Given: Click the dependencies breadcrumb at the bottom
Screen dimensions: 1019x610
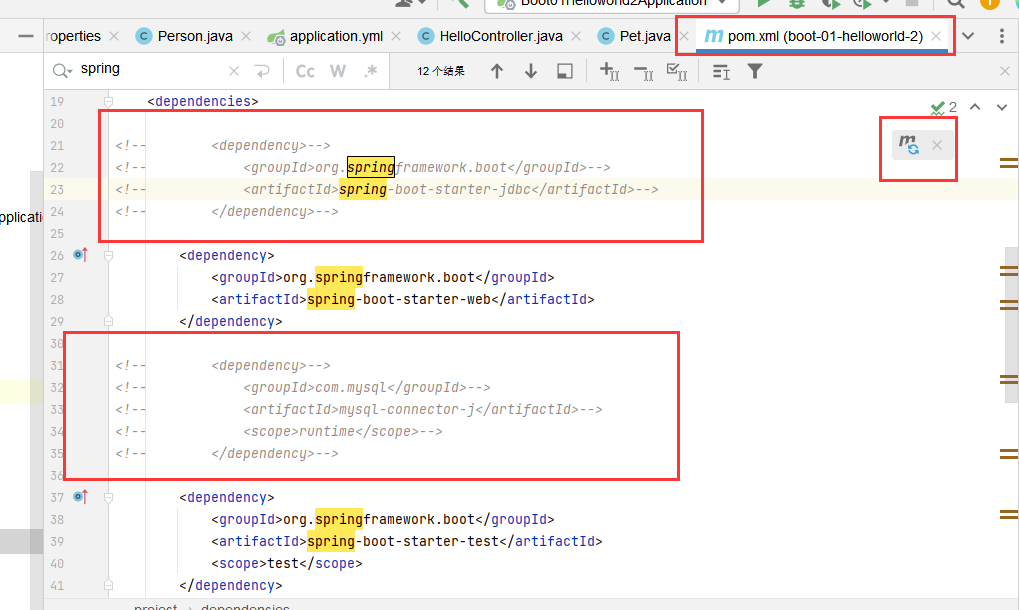Looking at the screenshot, I should (x=246, y=606).
